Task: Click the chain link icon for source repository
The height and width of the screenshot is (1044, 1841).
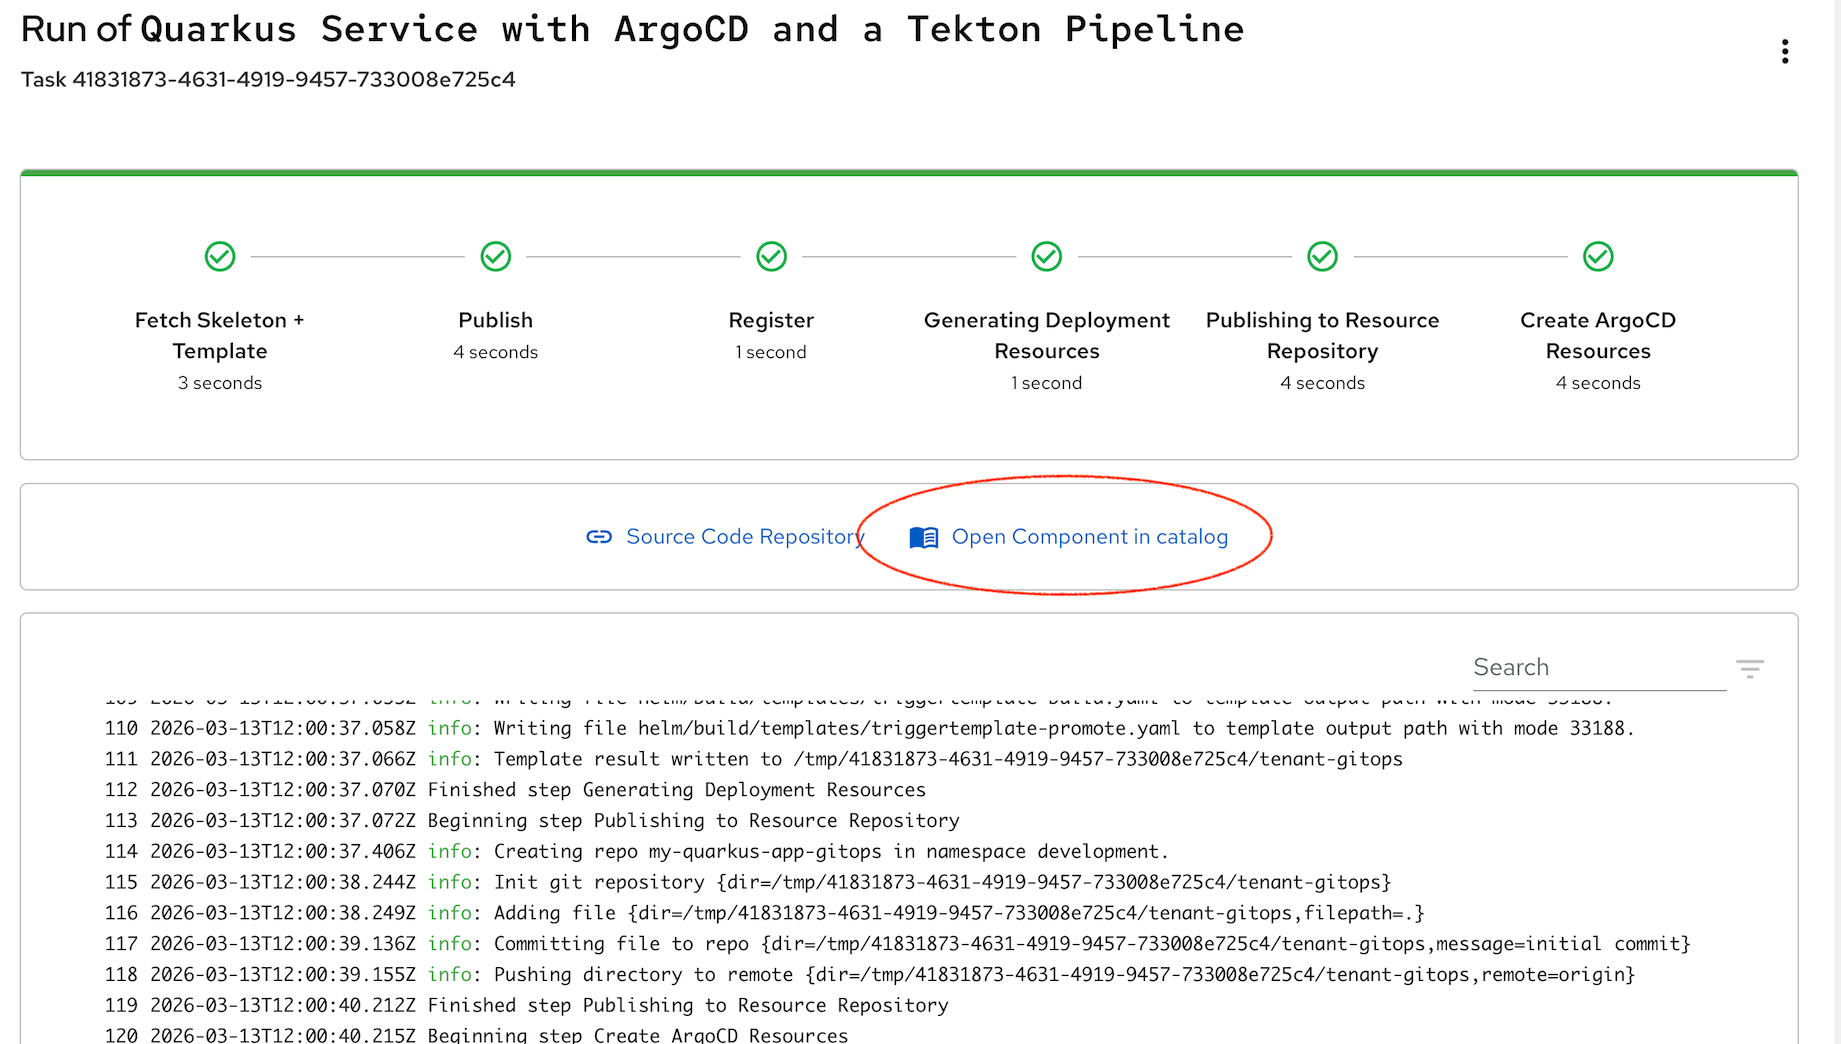Action: pos(599,537)
